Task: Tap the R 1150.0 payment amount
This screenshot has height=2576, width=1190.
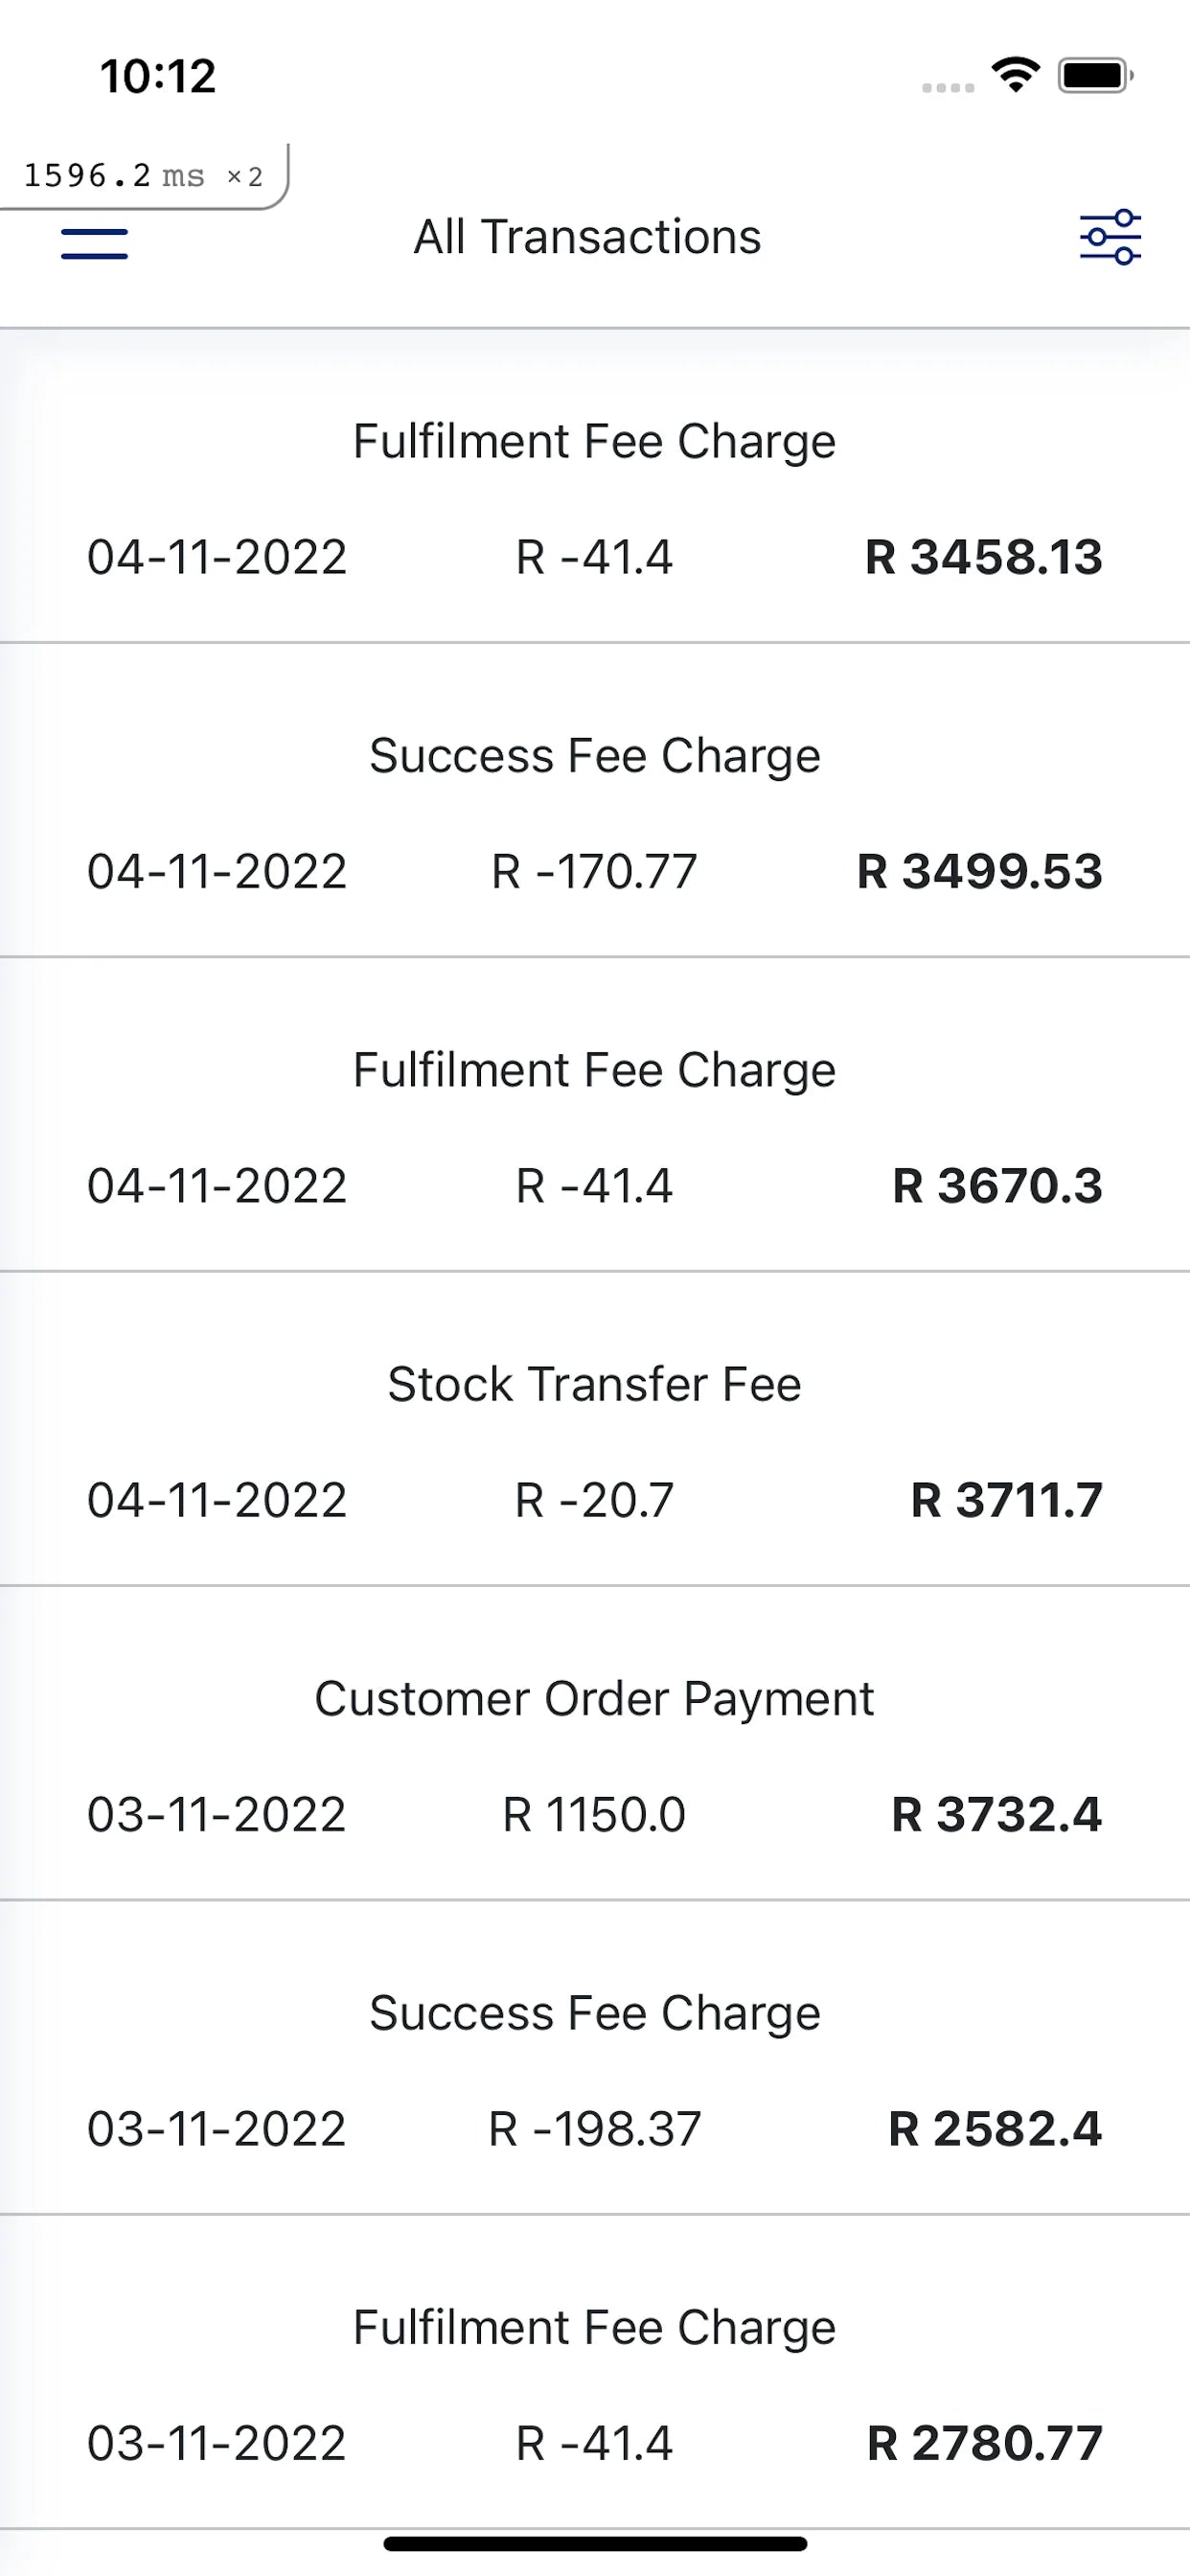Action: (594, 1814)
